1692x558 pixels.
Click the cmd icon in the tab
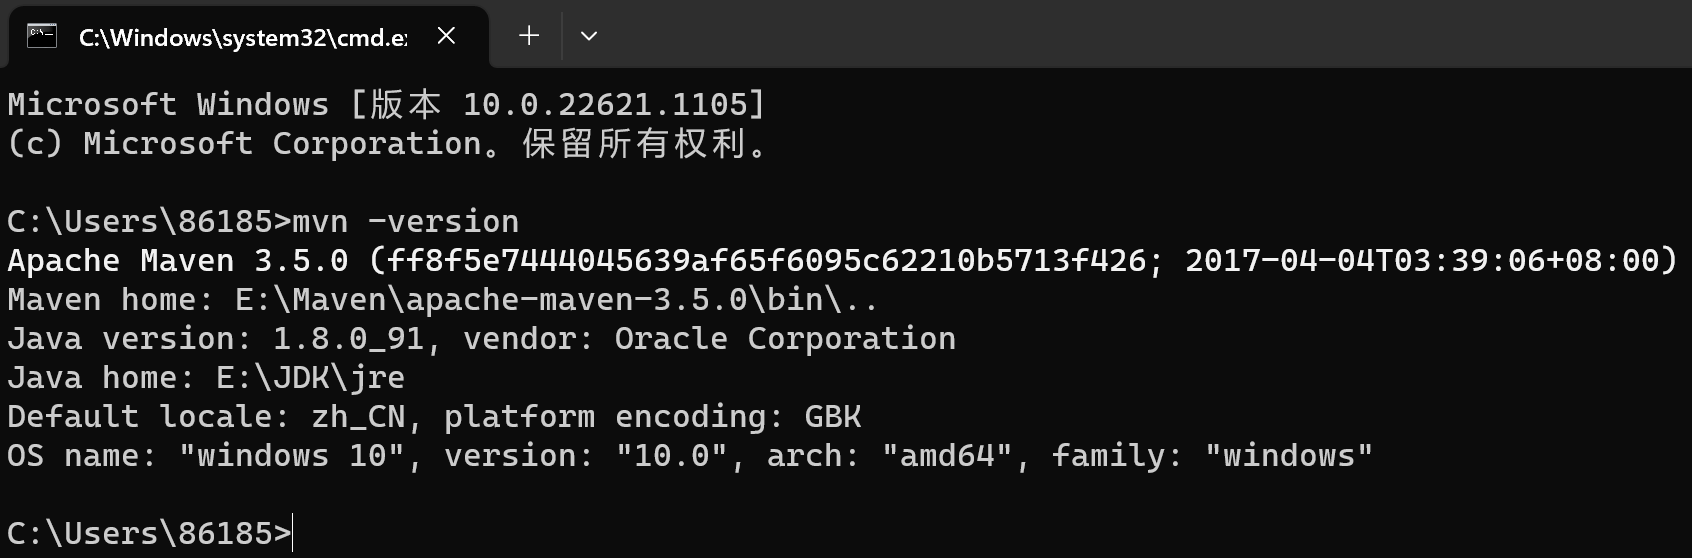tap(42, 36)
